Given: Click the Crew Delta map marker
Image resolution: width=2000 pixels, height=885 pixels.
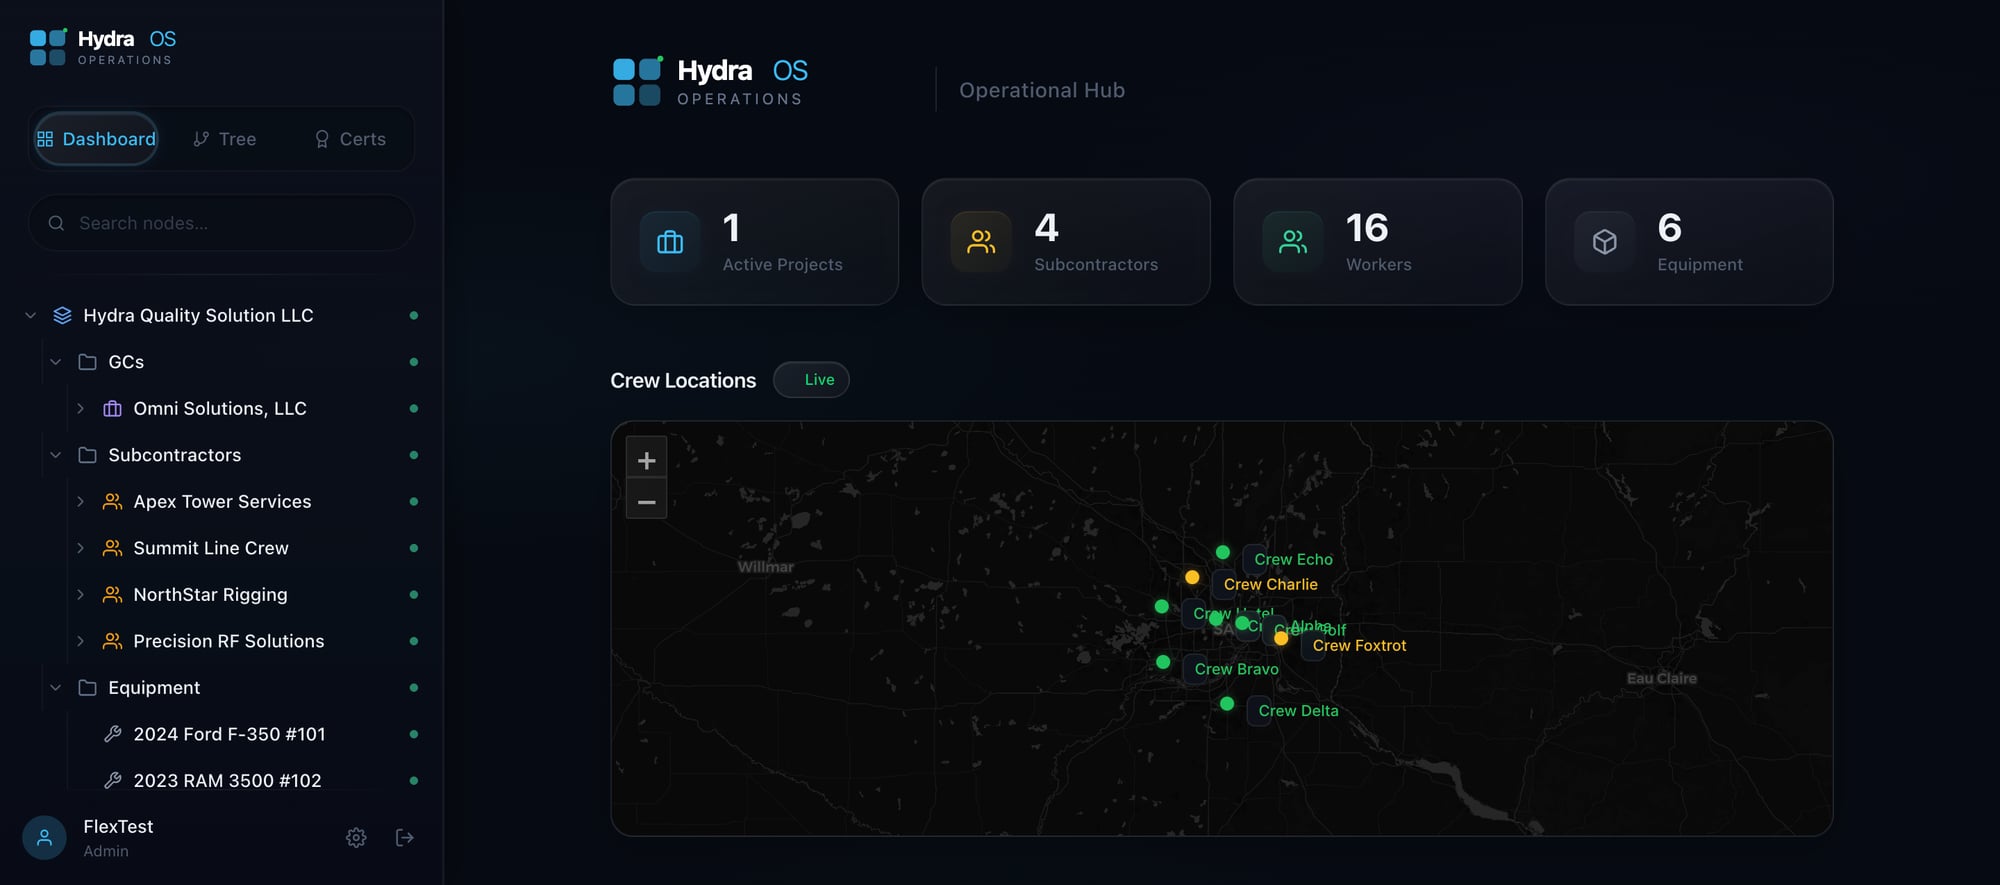Looking at the screenshot, I should 1227,704.
